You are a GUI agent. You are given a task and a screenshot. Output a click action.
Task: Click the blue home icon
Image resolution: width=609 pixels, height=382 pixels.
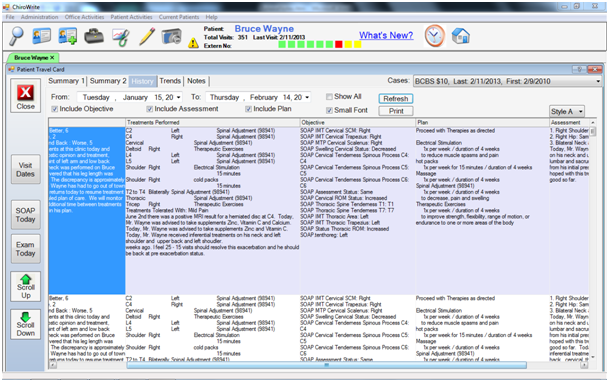(461, 36)
